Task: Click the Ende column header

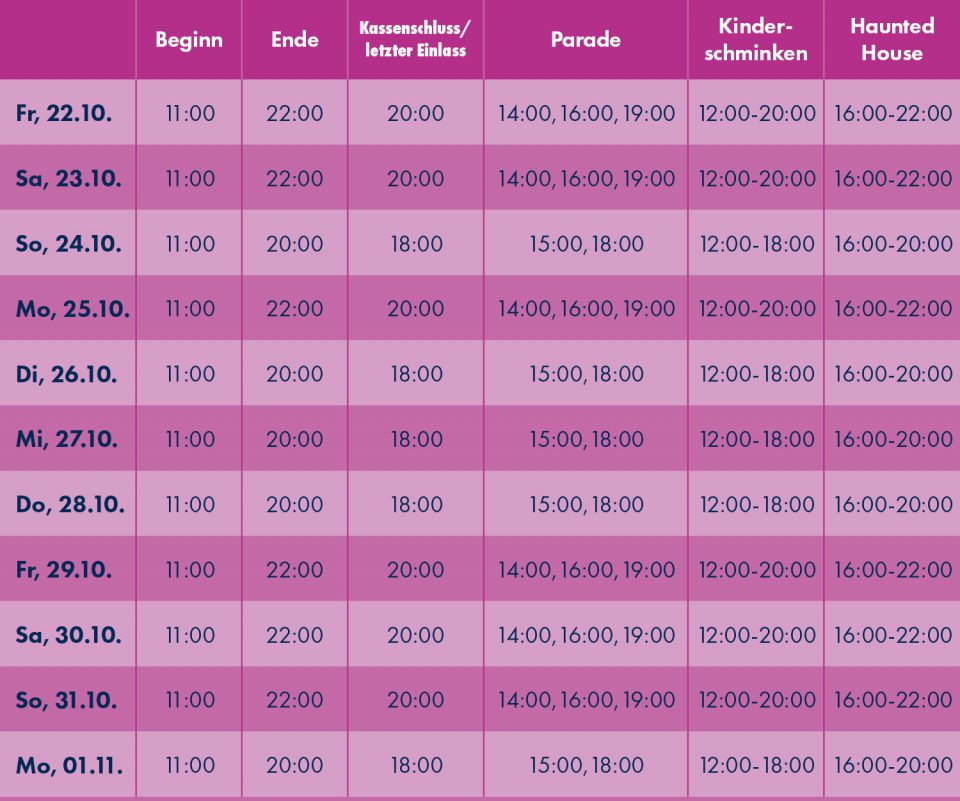Action: (x=295, y=40)
